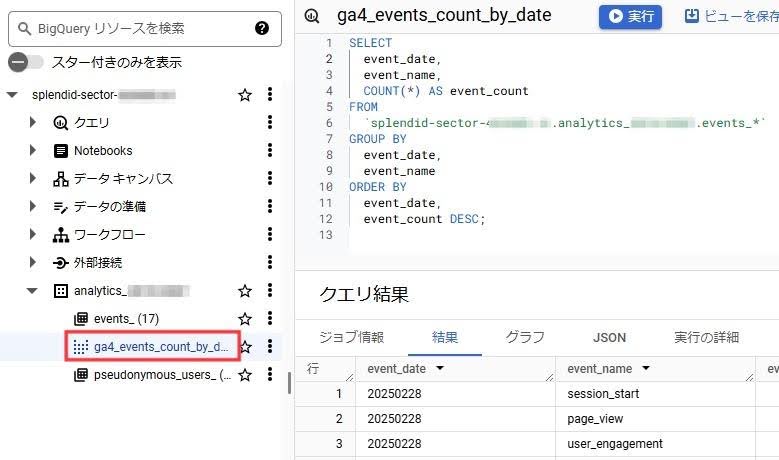The image size is (779, 460).
Task: Click the ワークフロー icon
Action: point(61,234)
